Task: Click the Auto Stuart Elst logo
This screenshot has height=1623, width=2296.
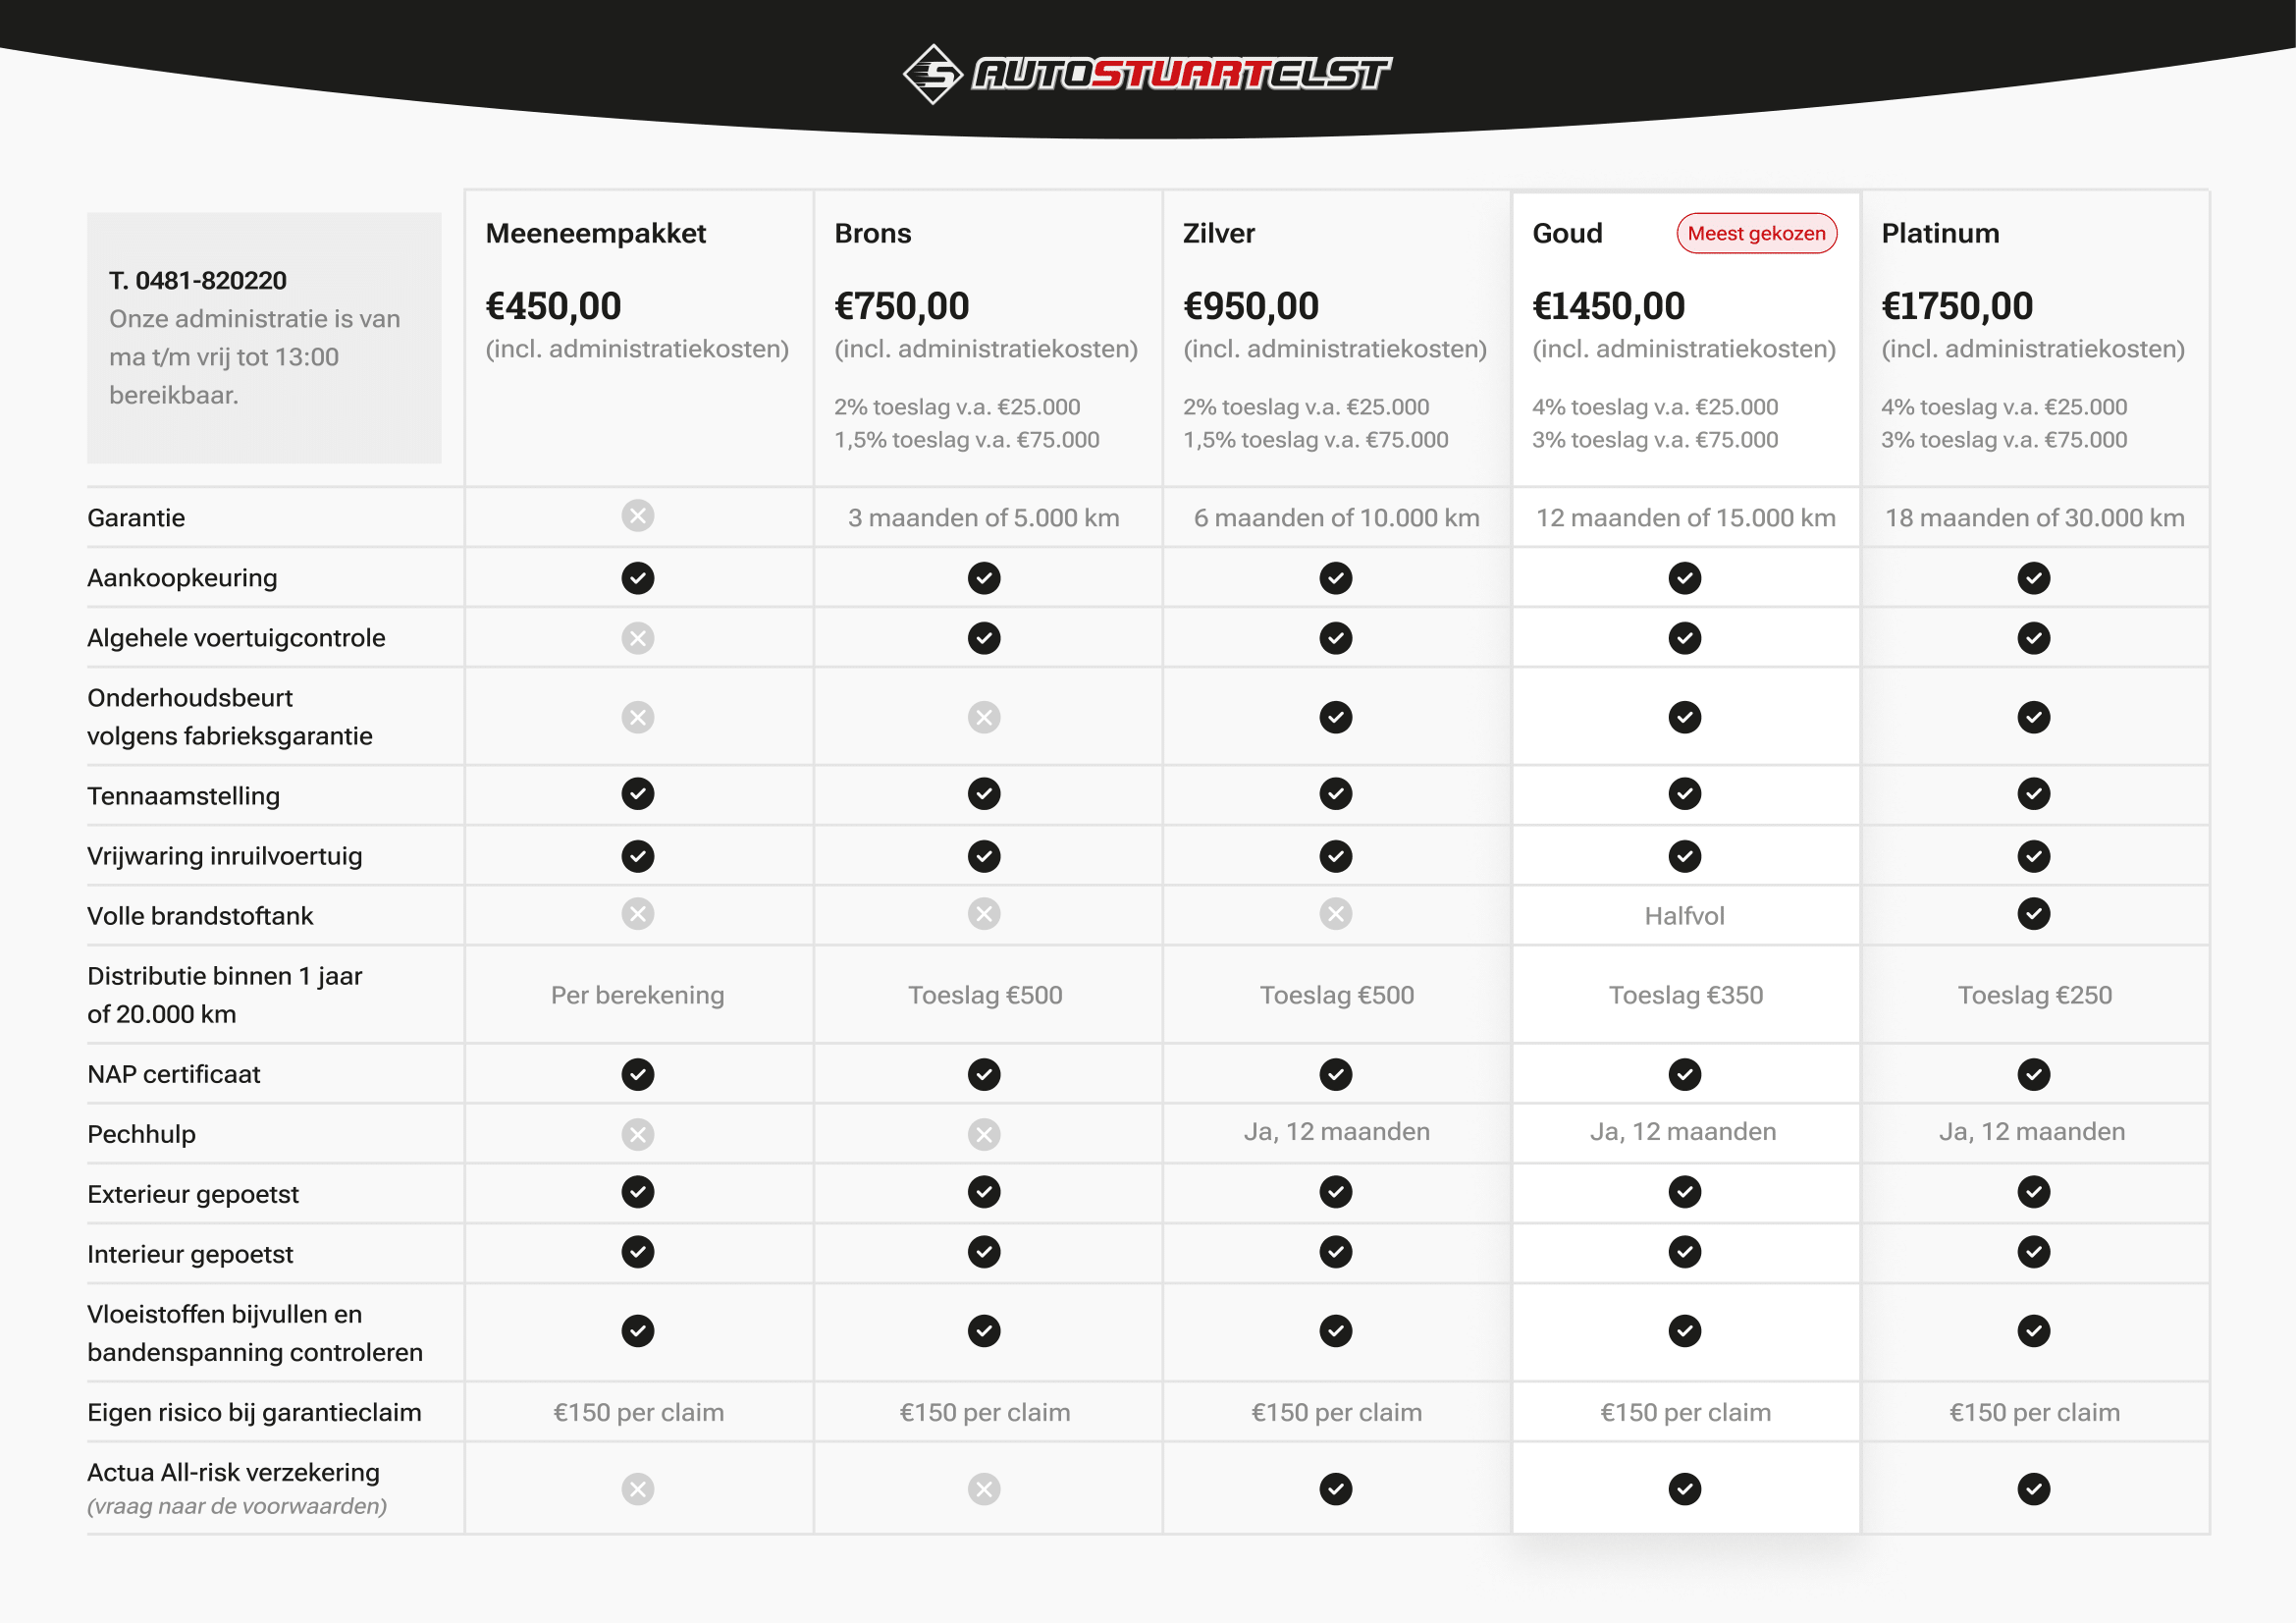Action: 1146,73
